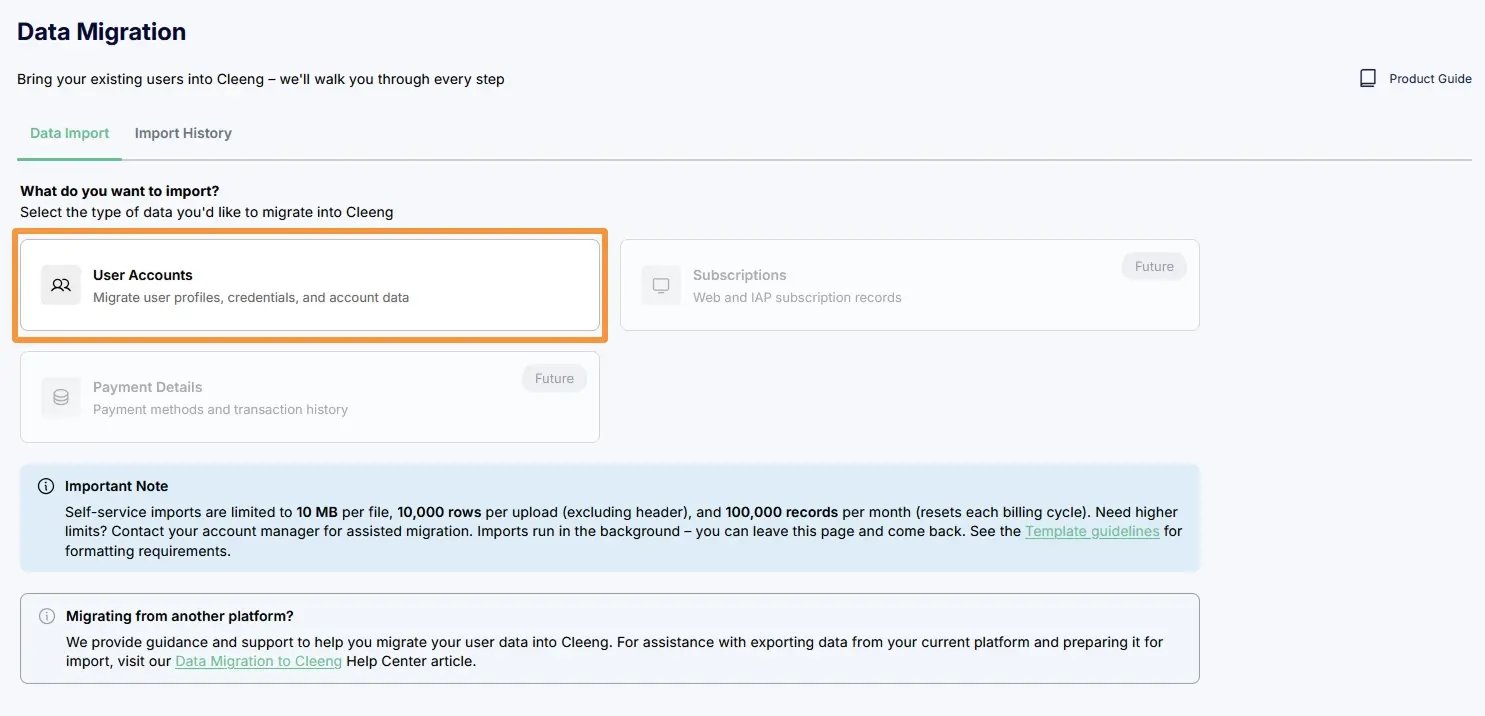This screenshot has width=1485, height=716.
Task: Open the Product Guide book icon
Action: (1368, 78)
